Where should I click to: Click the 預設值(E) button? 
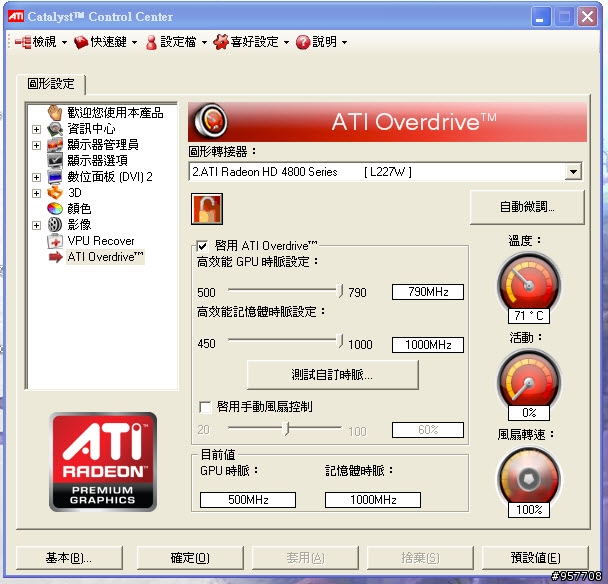click(x=535, y=558)
